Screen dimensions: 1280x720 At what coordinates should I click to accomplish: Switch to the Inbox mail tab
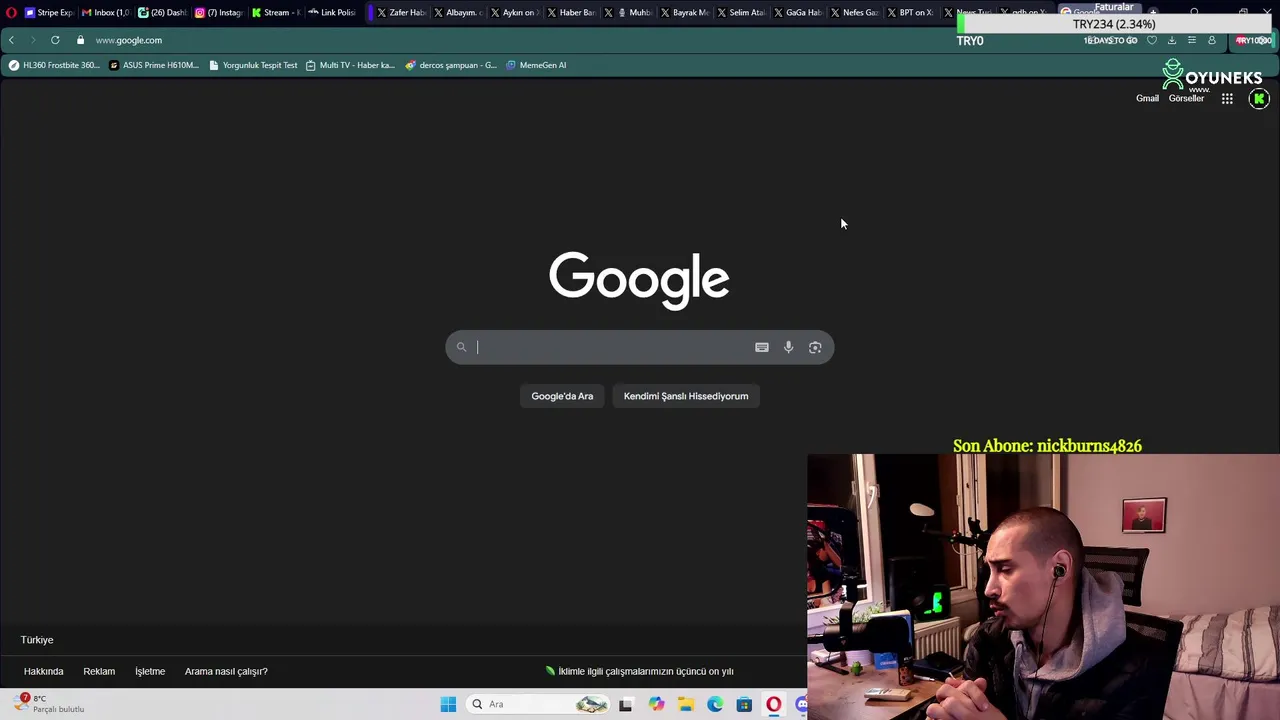pyautogui.click(x=106, y=12)
